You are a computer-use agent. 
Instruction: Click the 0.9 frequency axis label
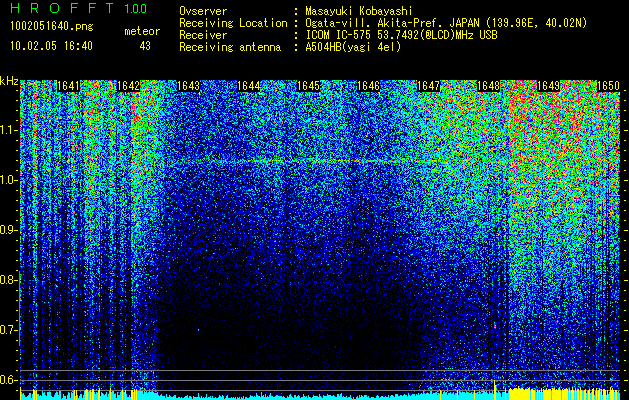click(8, 230)
